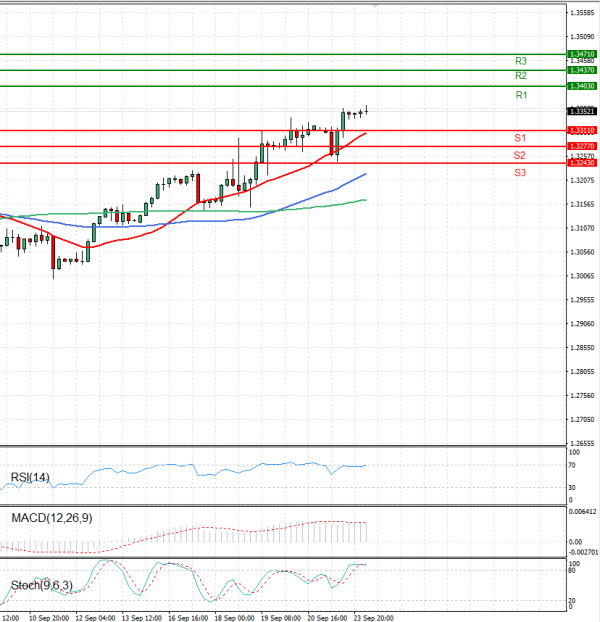Click the 1.35585 price axis value
The width and height of the screenshot is (600, 622).
(581, 13)
